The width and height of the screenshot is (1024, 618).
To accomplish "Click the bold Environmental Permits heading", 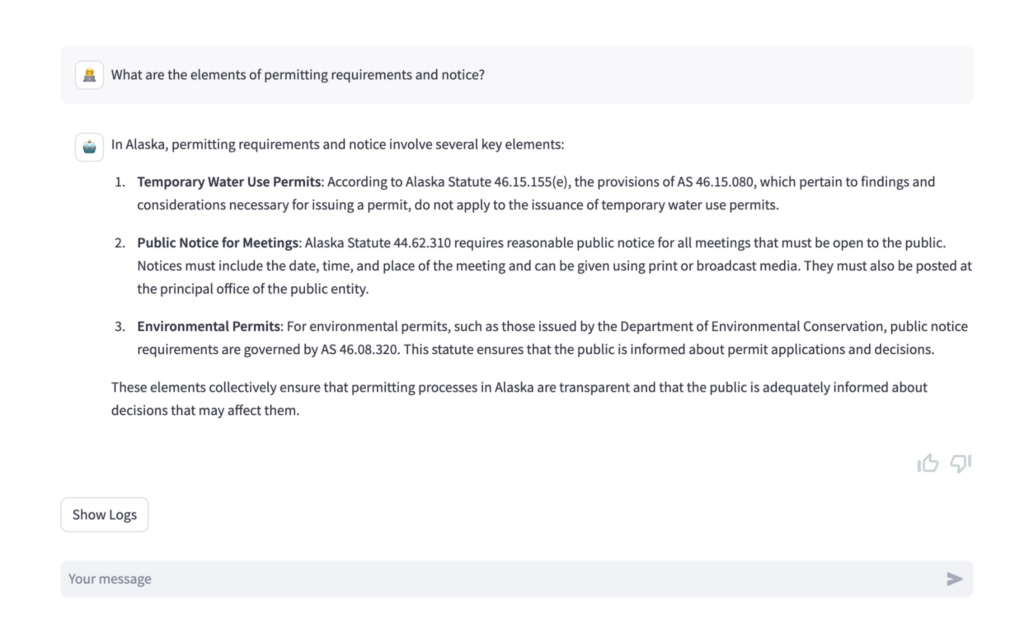I will [210, 327].
